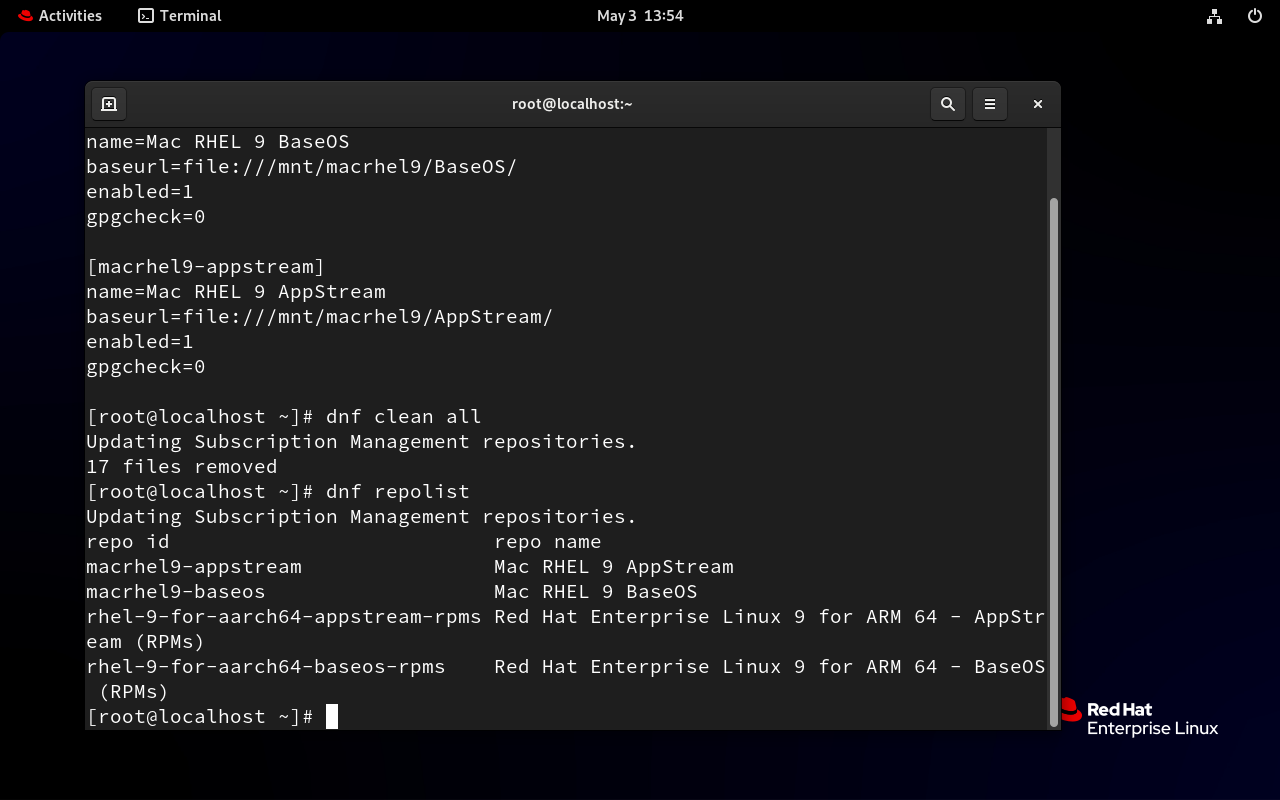Click the root@localhost:~ window title

[x=572, y=104]
